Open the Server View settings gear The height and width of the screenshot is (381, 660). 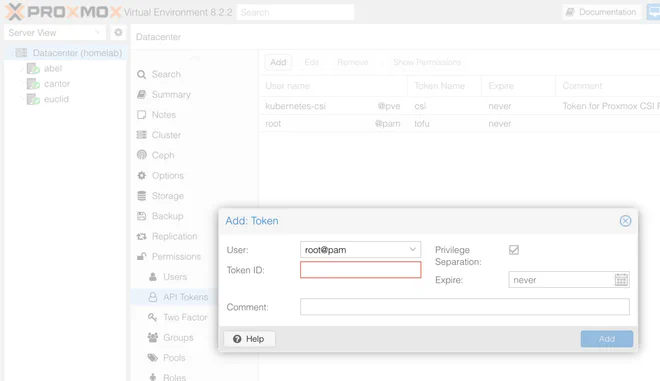click(118, 32)
